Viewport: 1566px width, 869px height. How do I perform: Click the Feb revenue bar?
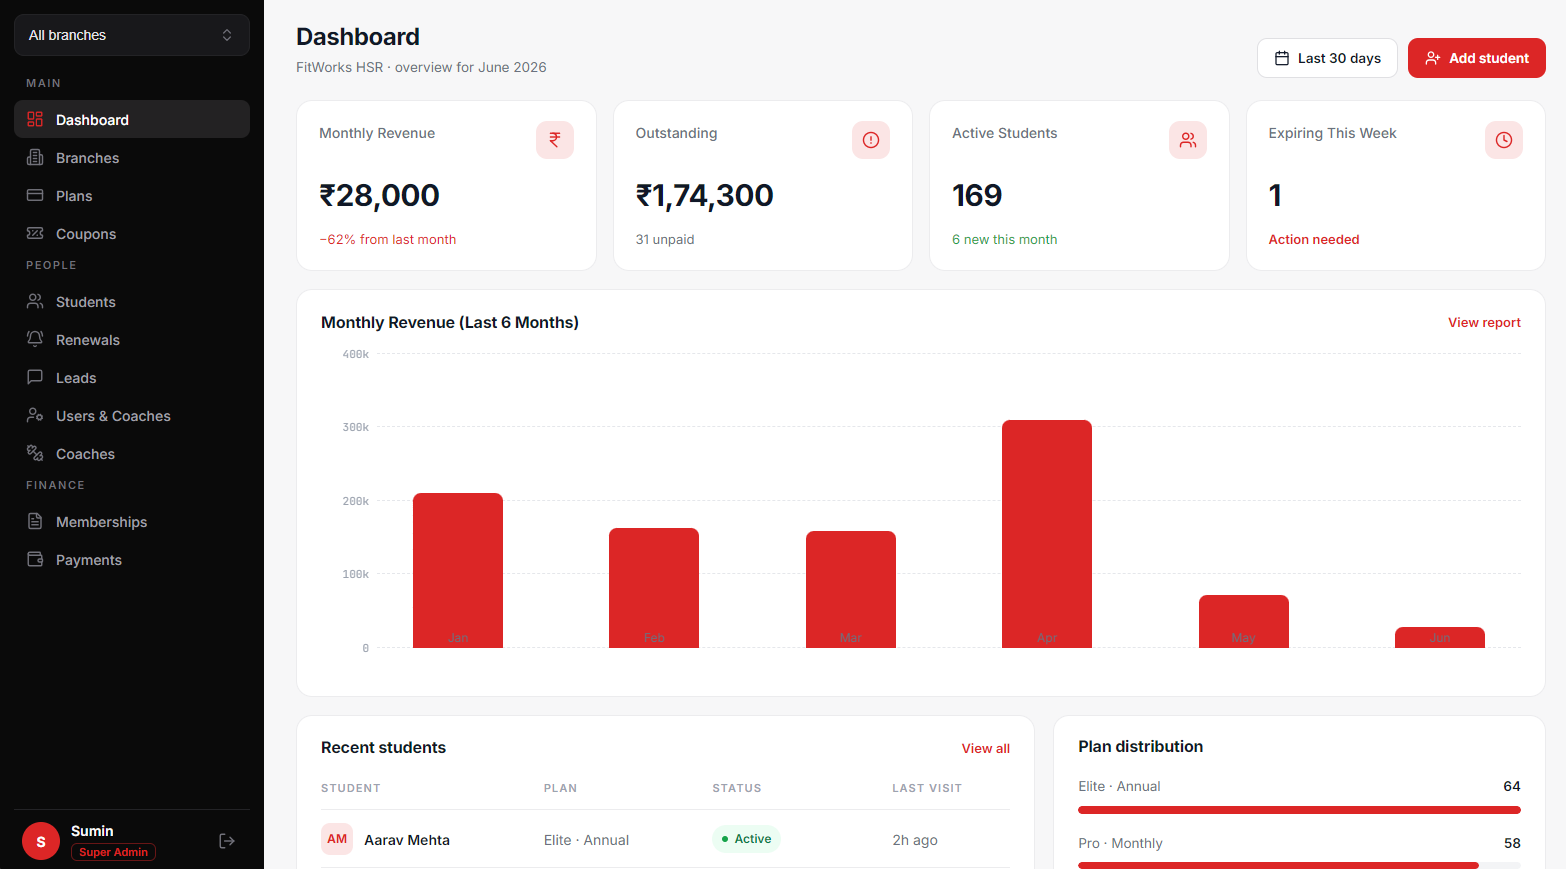[654, 588]
